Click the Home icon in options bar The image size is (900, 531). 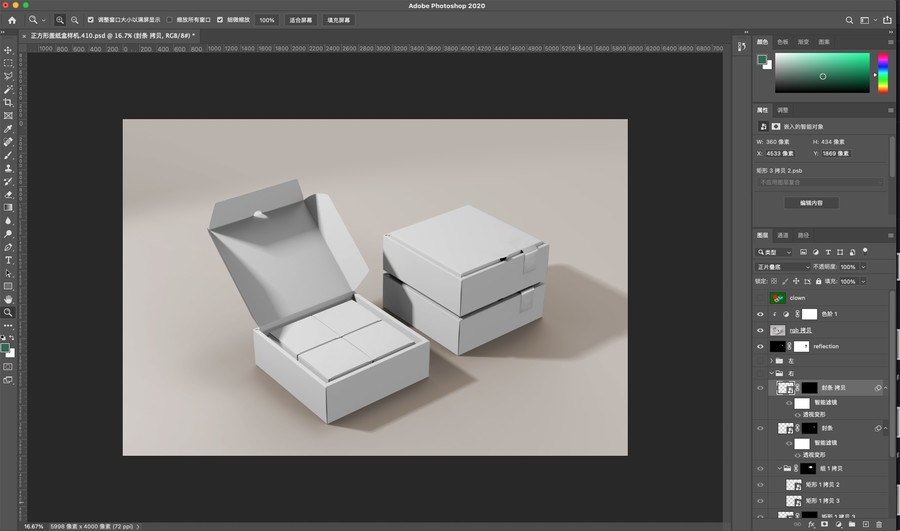[x=12, y=20]
